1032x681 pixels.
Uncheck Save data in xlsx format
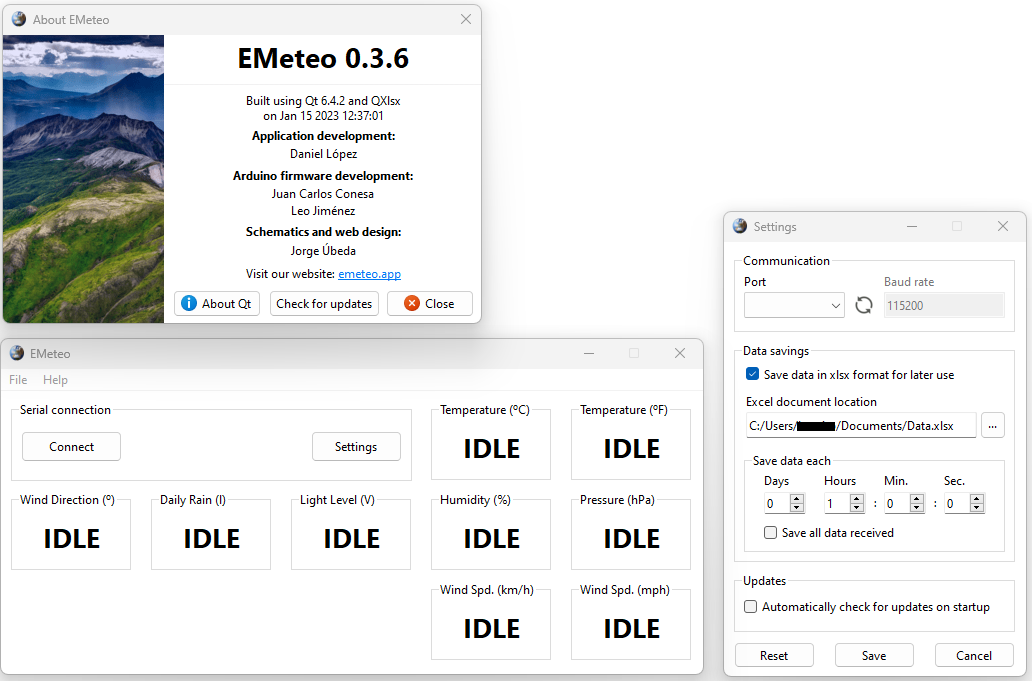(752, 374)
